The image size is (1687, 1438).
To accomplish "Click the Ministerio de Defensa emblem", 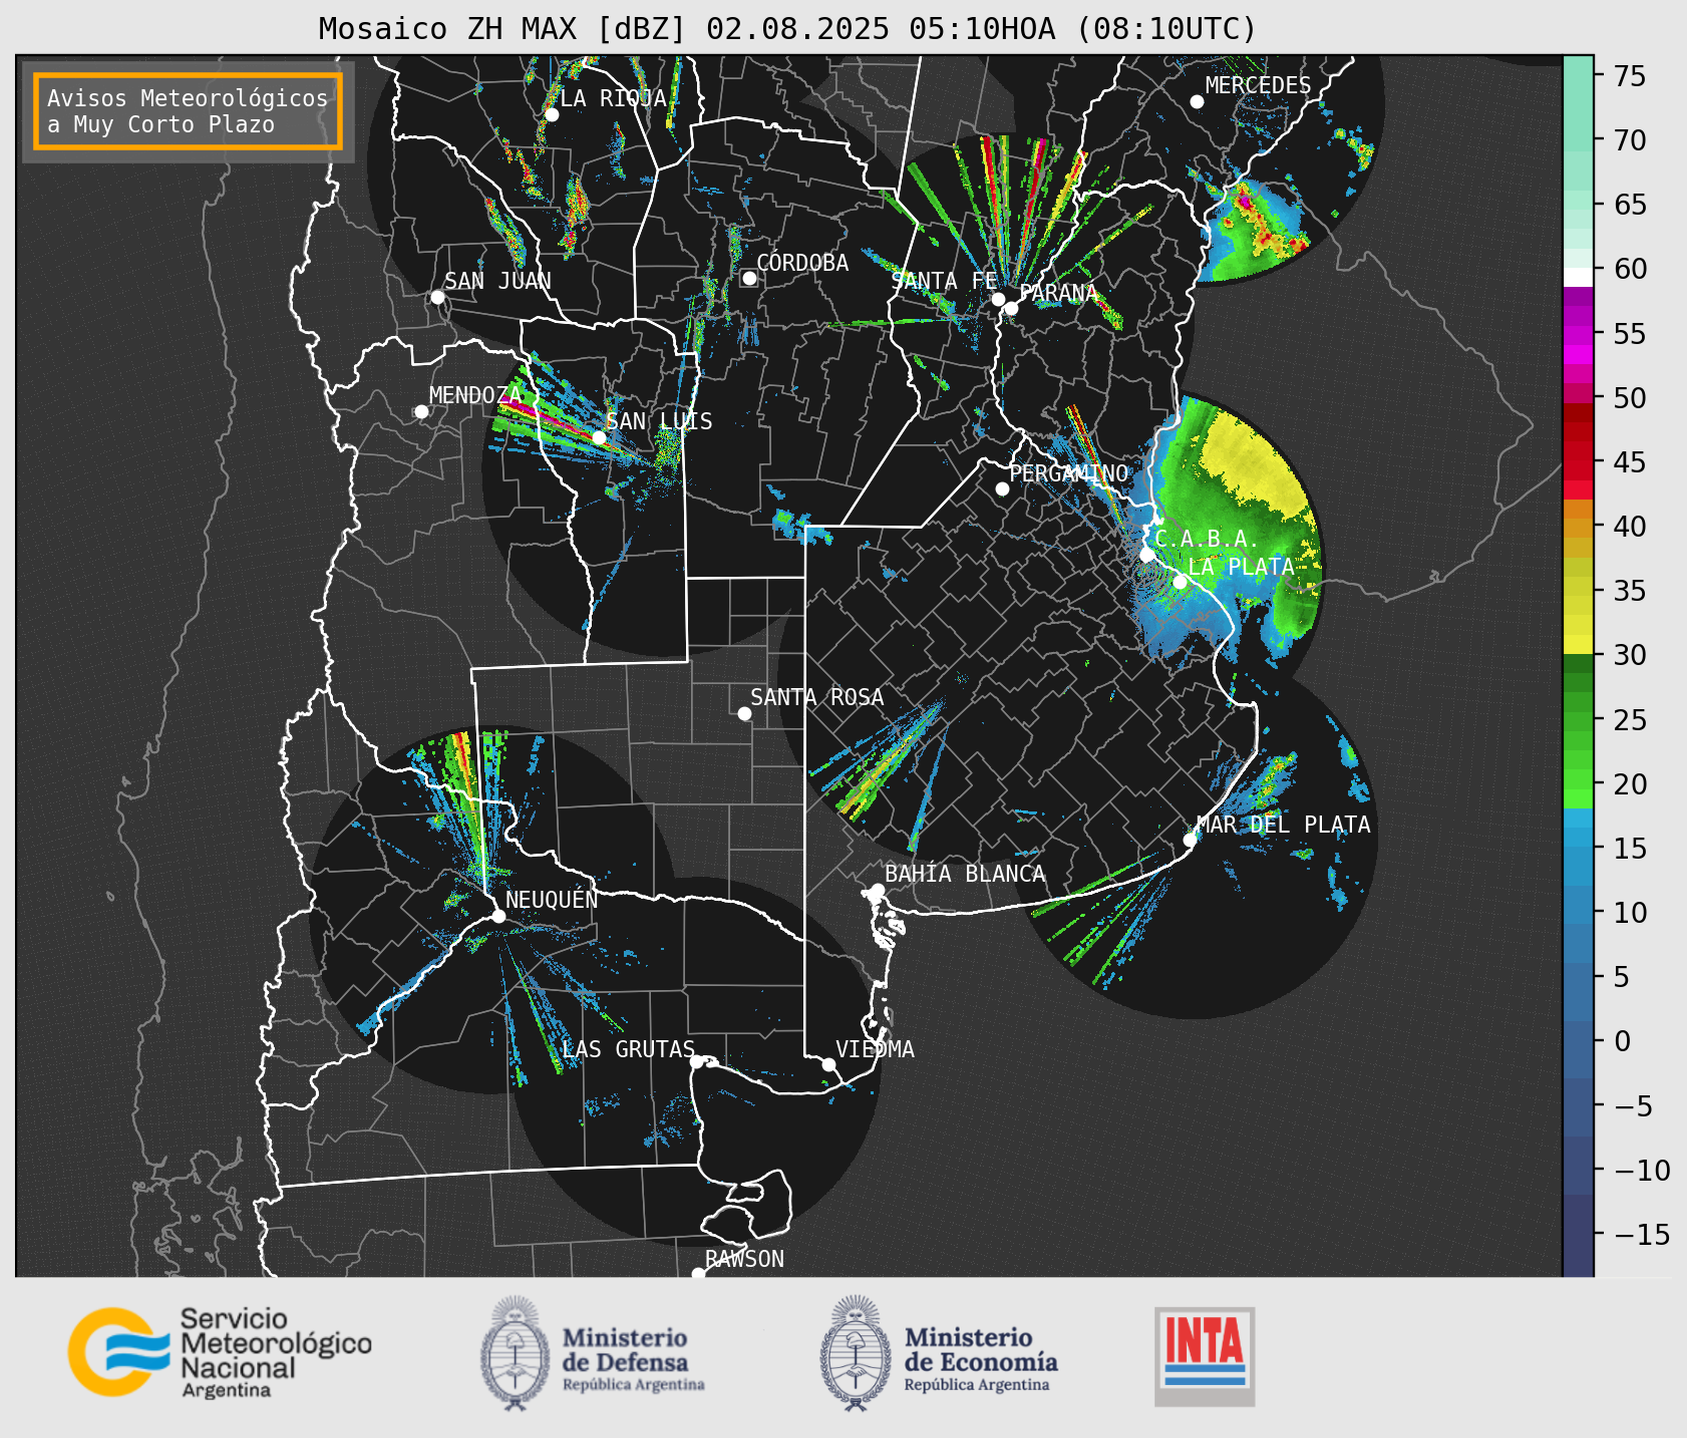I will coord(515,1353).
